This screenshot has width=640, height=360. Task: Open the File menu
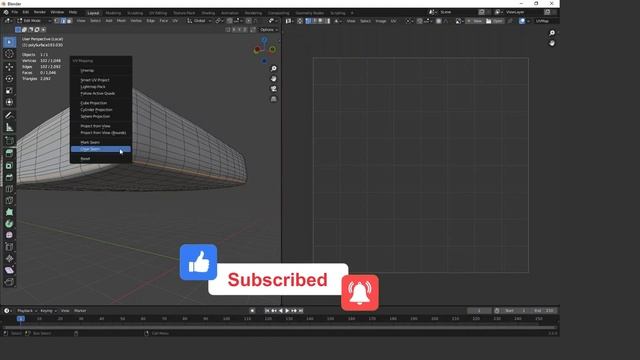click(15, 12)
